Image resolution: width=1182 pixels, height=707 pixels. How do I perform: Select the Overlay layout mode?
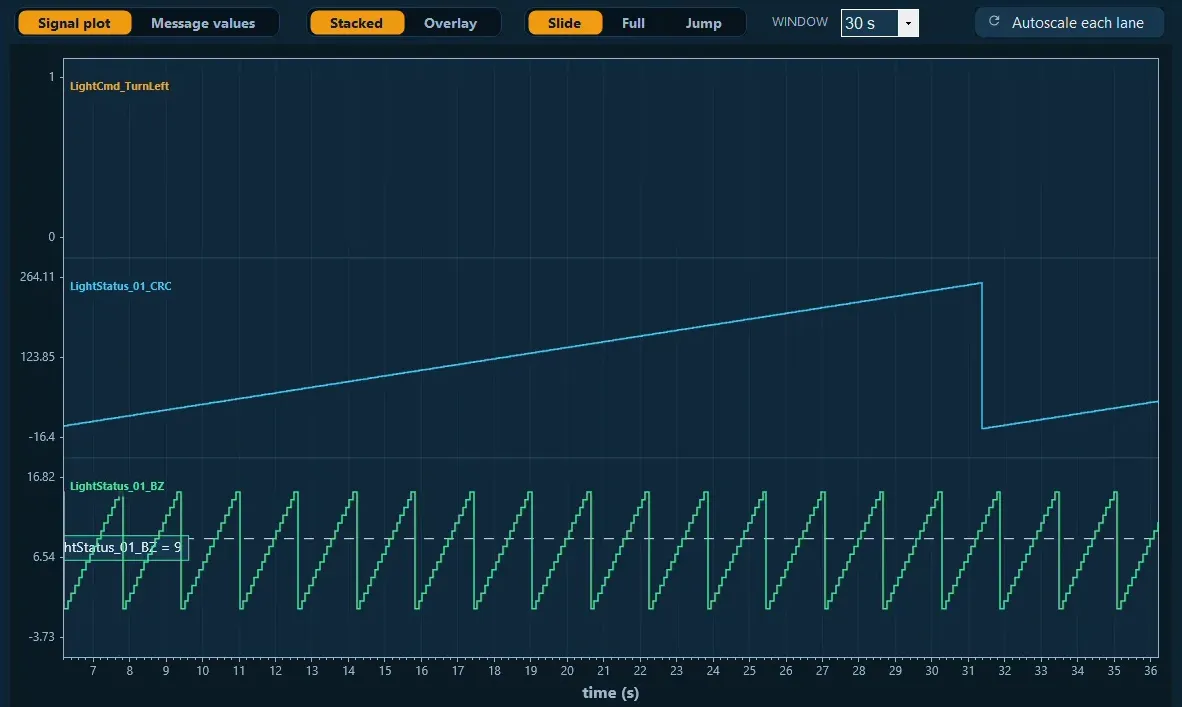click(x=450, y=23)
